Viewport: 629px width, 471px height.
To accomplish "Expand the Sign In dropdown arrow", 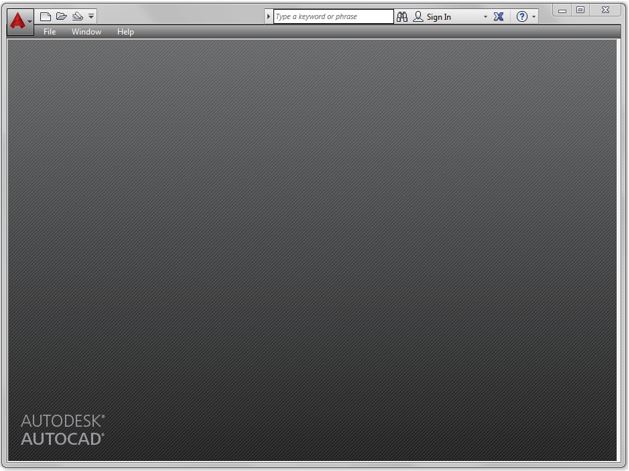I will (x=486, y=17).
